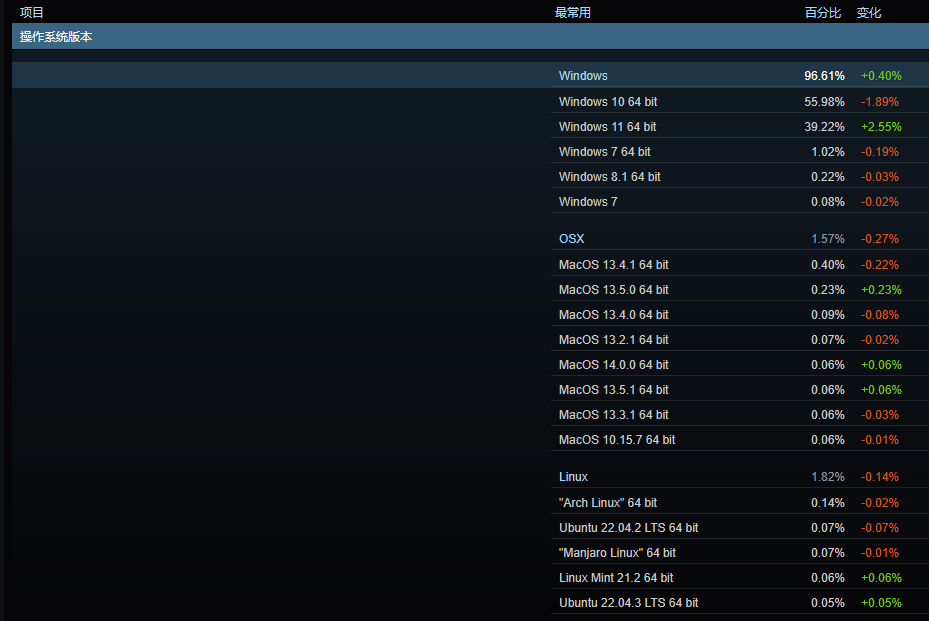Click the 操作系统版本 section header
This screenshot has height=621, width=929.
pyautogui.click(x=470, y=36)
